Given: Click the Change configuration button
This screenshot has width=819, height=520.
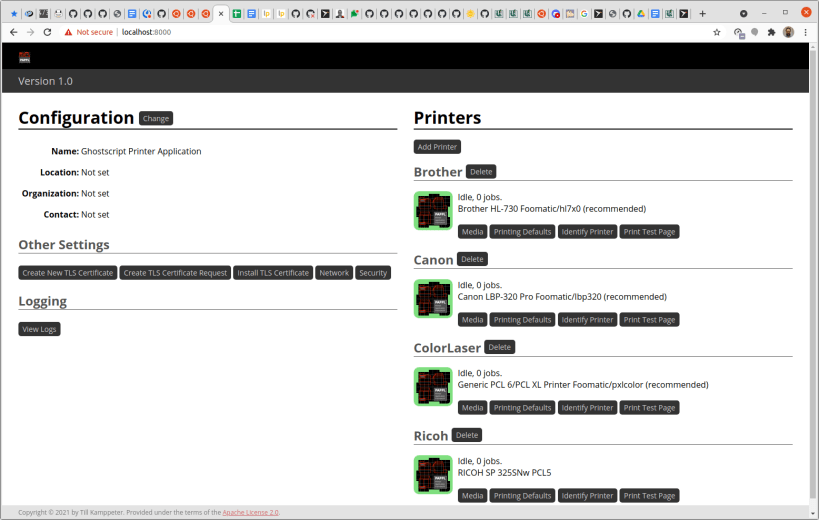Looking at the screenshot, I should pos(156,119).
